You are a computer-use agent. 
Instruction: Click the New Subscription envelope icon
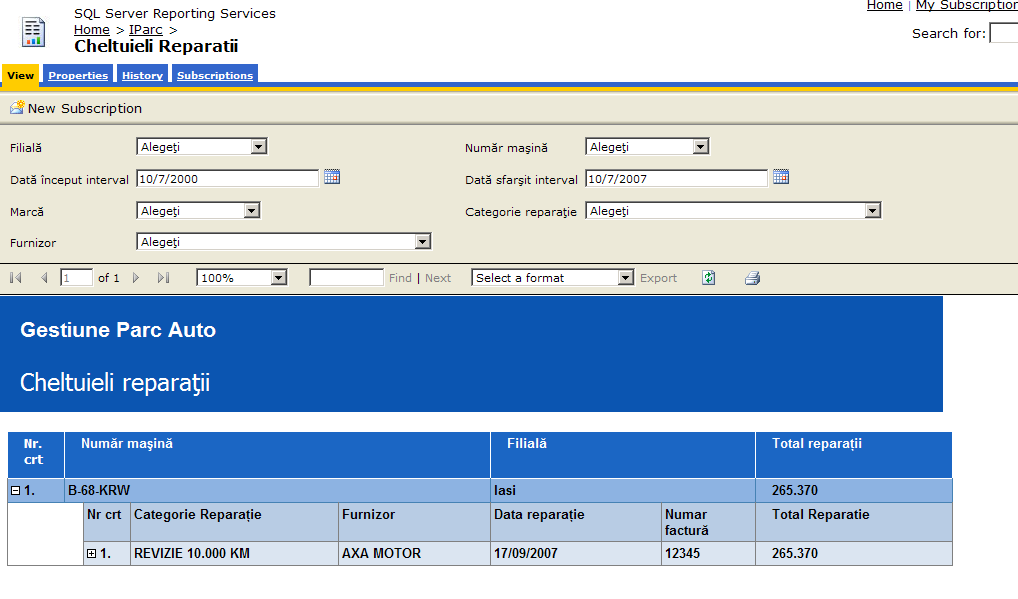pos(17,108)
